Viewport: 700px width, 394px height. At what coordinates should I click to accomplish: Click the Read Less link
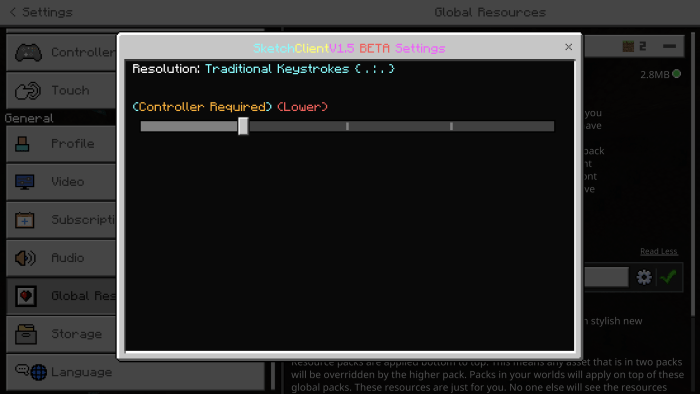click(x=658, y=251)
